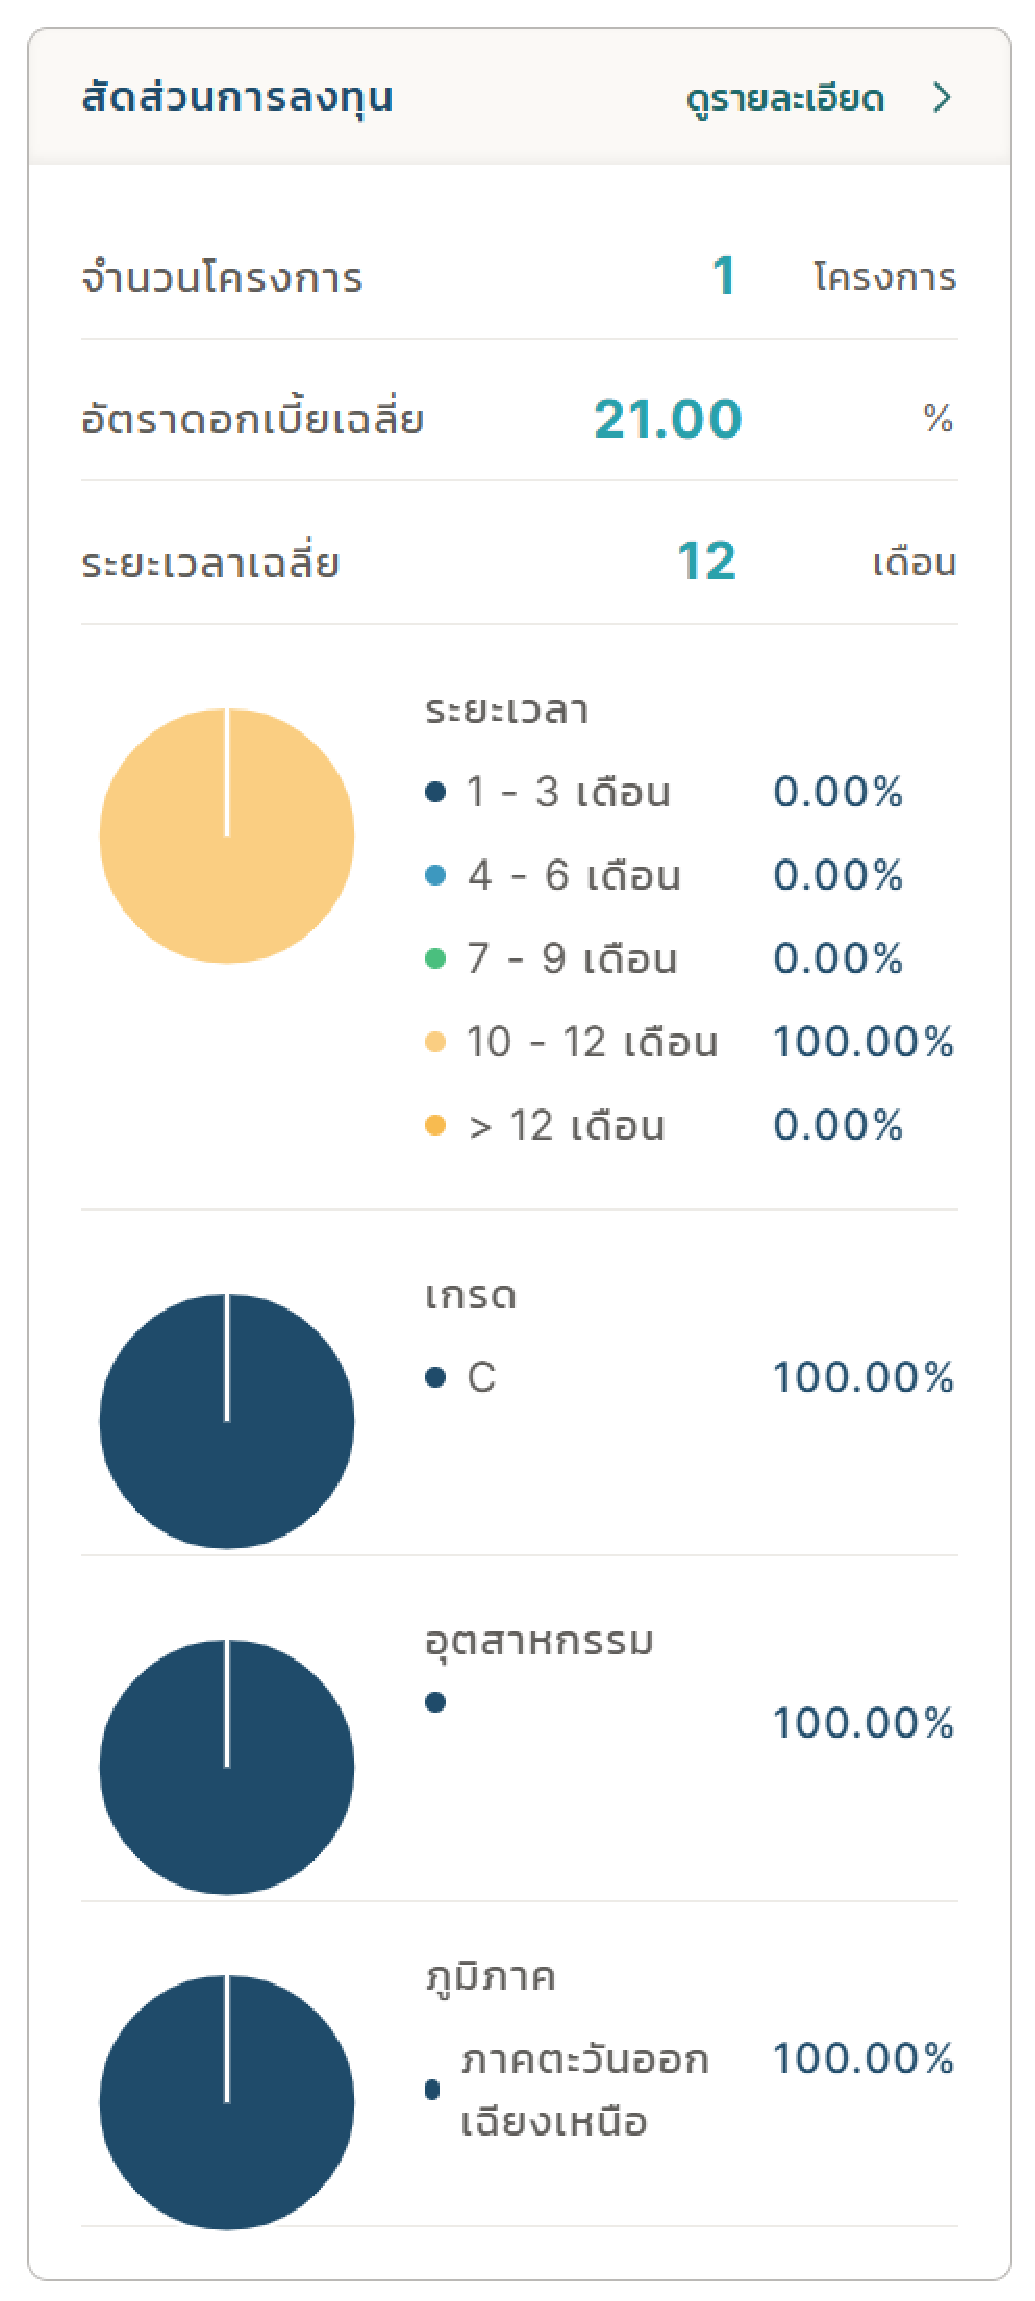Click the ภูมิภาค region pie chart
Image resolution: width=1035 pixels, height=2301 pixels.
pyautogui.click(x=227, y=2102)
